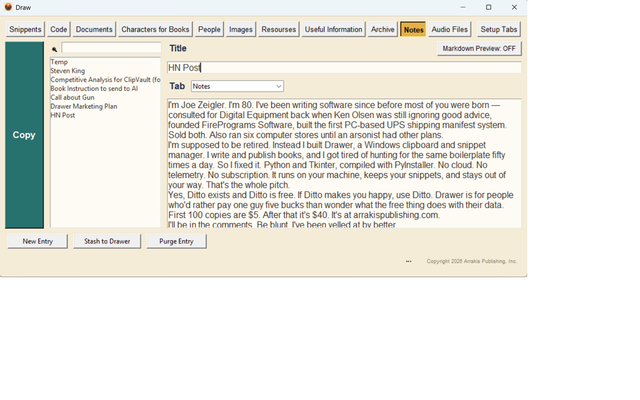Screen dimensions: 640x400
Task: Click the Drawer app icon in title bar
Action: click(x=8, y=7)
